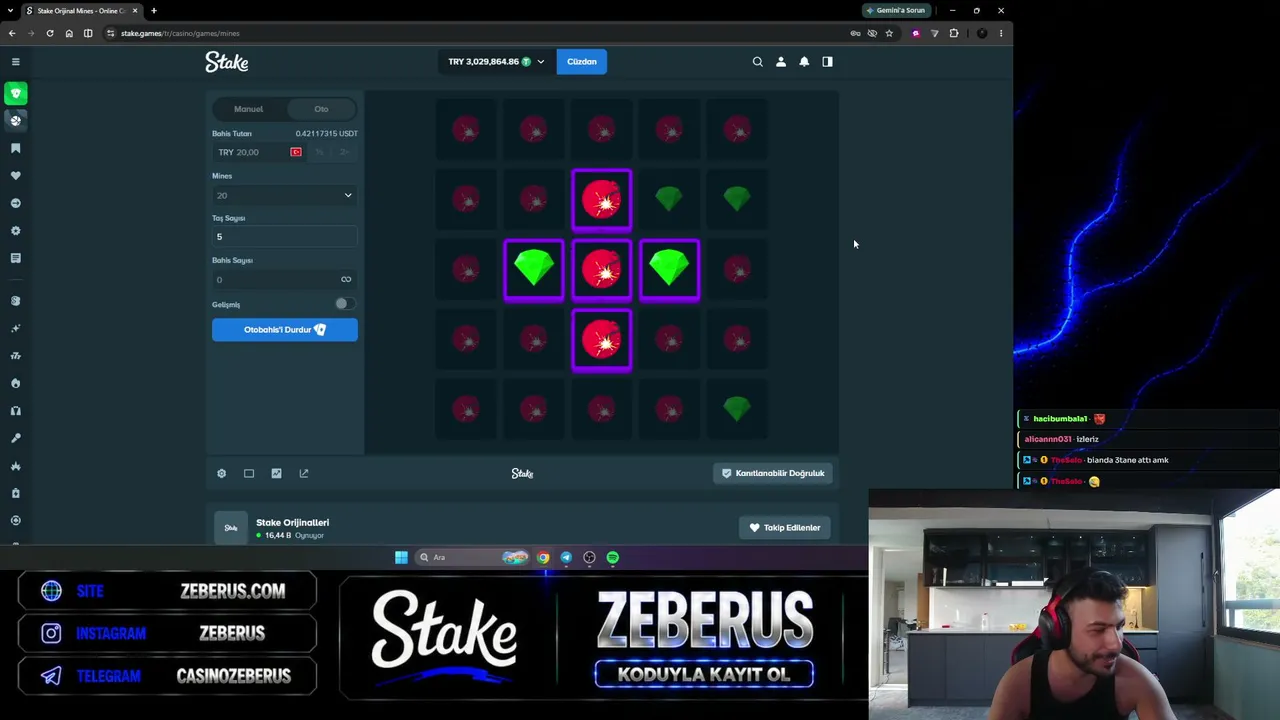This screenshot has width=1280, height=720.
Task: Open Chrome from the taskbar
Action: click(x=543, y=557)
